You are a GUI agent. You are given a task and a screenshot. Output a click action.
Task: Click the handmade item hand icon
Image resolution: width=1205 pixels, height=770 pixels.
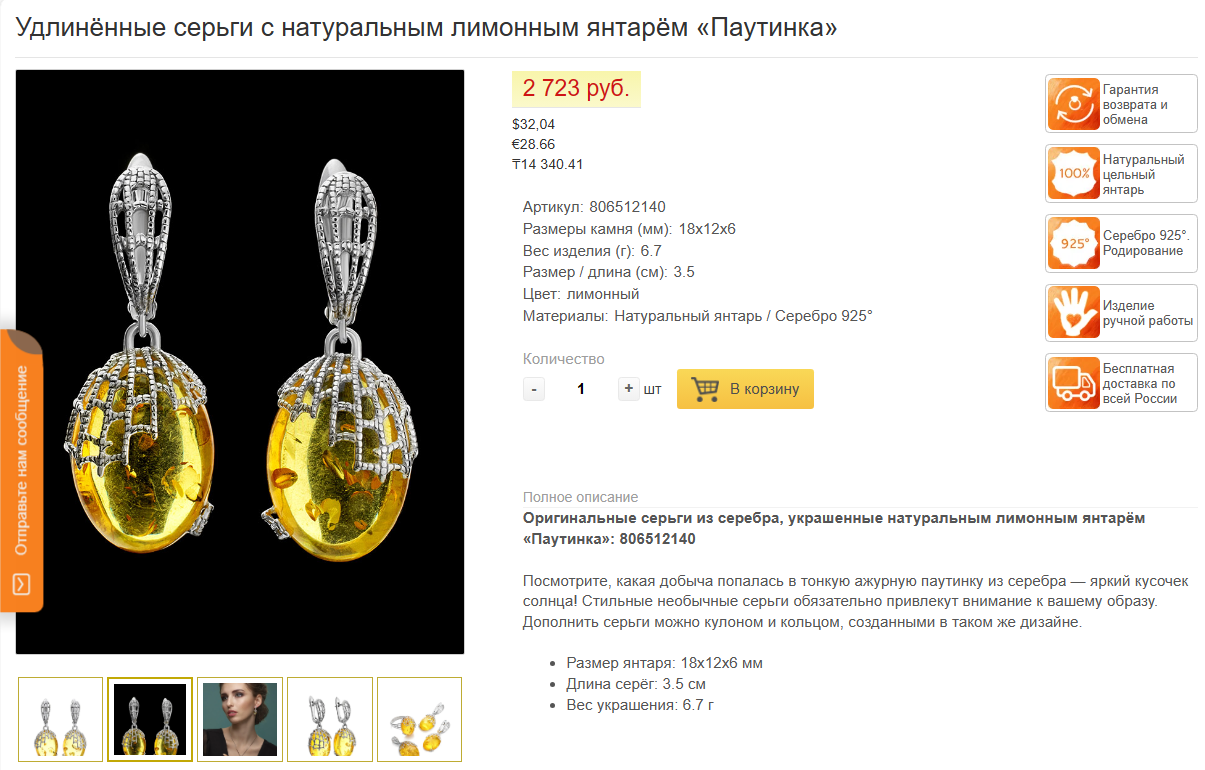pos(1074,313)
